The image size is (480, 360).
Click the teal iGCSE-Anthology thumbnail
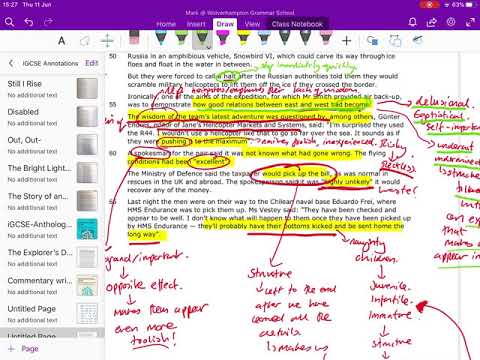click(87, 229)
